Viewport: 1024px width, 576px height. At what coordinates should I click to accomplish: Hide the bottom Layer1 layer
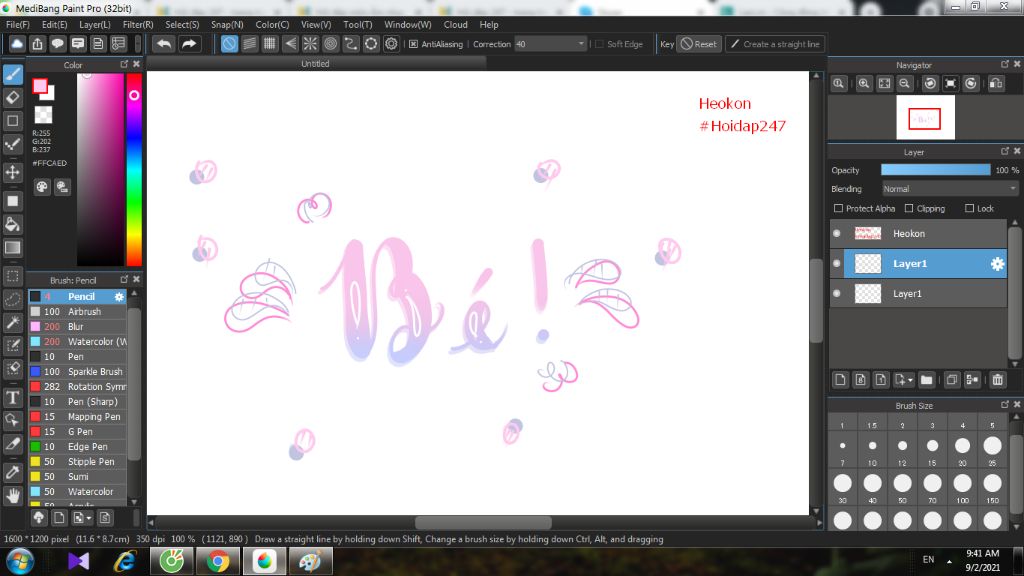pyautogui.click(x=837, y=293)
